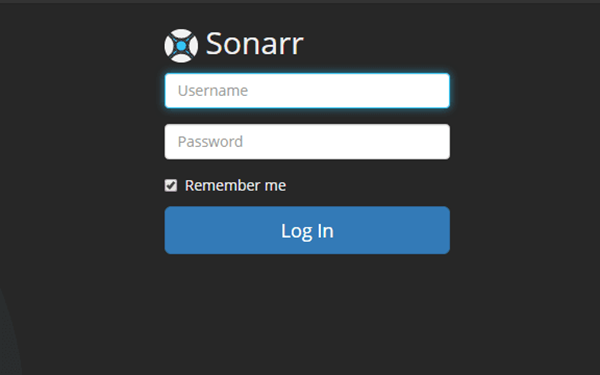Focus the Username input field
This screenshot has width=600, height=375.
tap(307, 91)
